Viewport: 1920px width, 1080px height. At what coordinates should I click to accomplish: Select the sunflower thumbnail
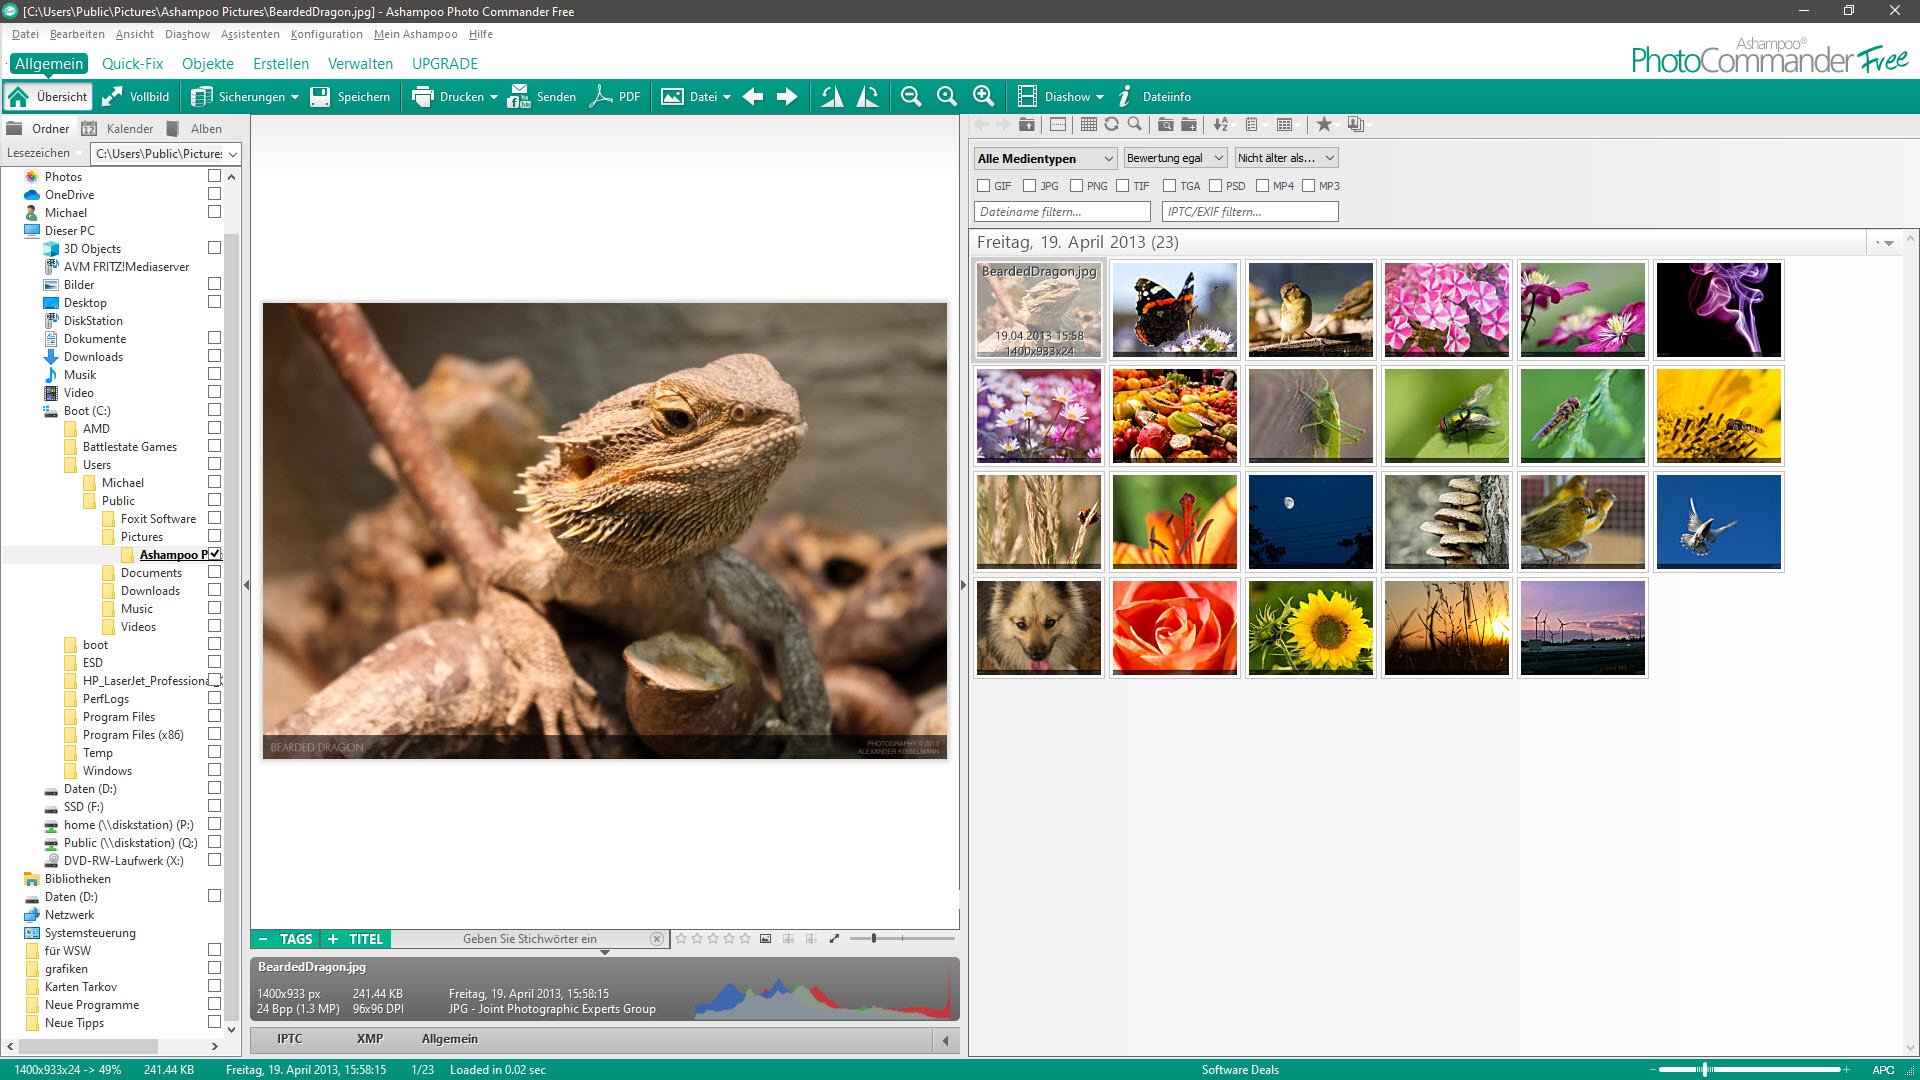click(x=1310, y=627)
